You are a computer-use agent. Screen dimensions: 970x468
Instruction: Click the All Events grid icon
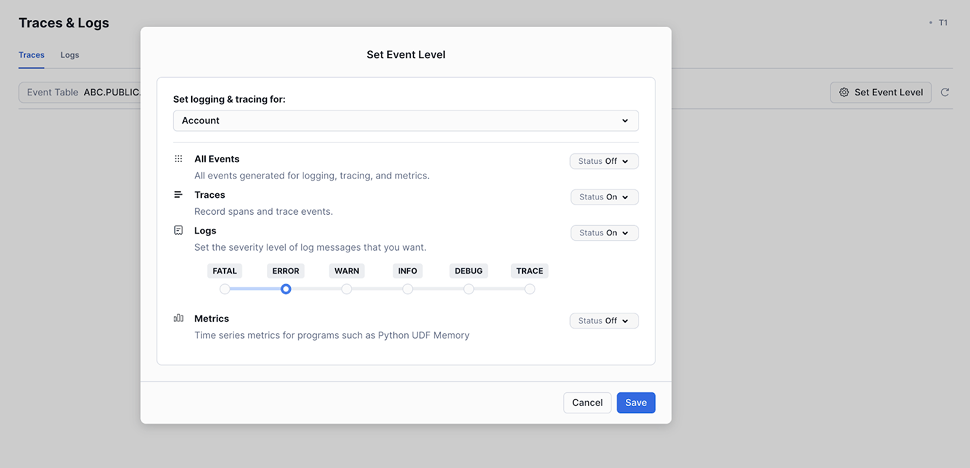(178, 159)
